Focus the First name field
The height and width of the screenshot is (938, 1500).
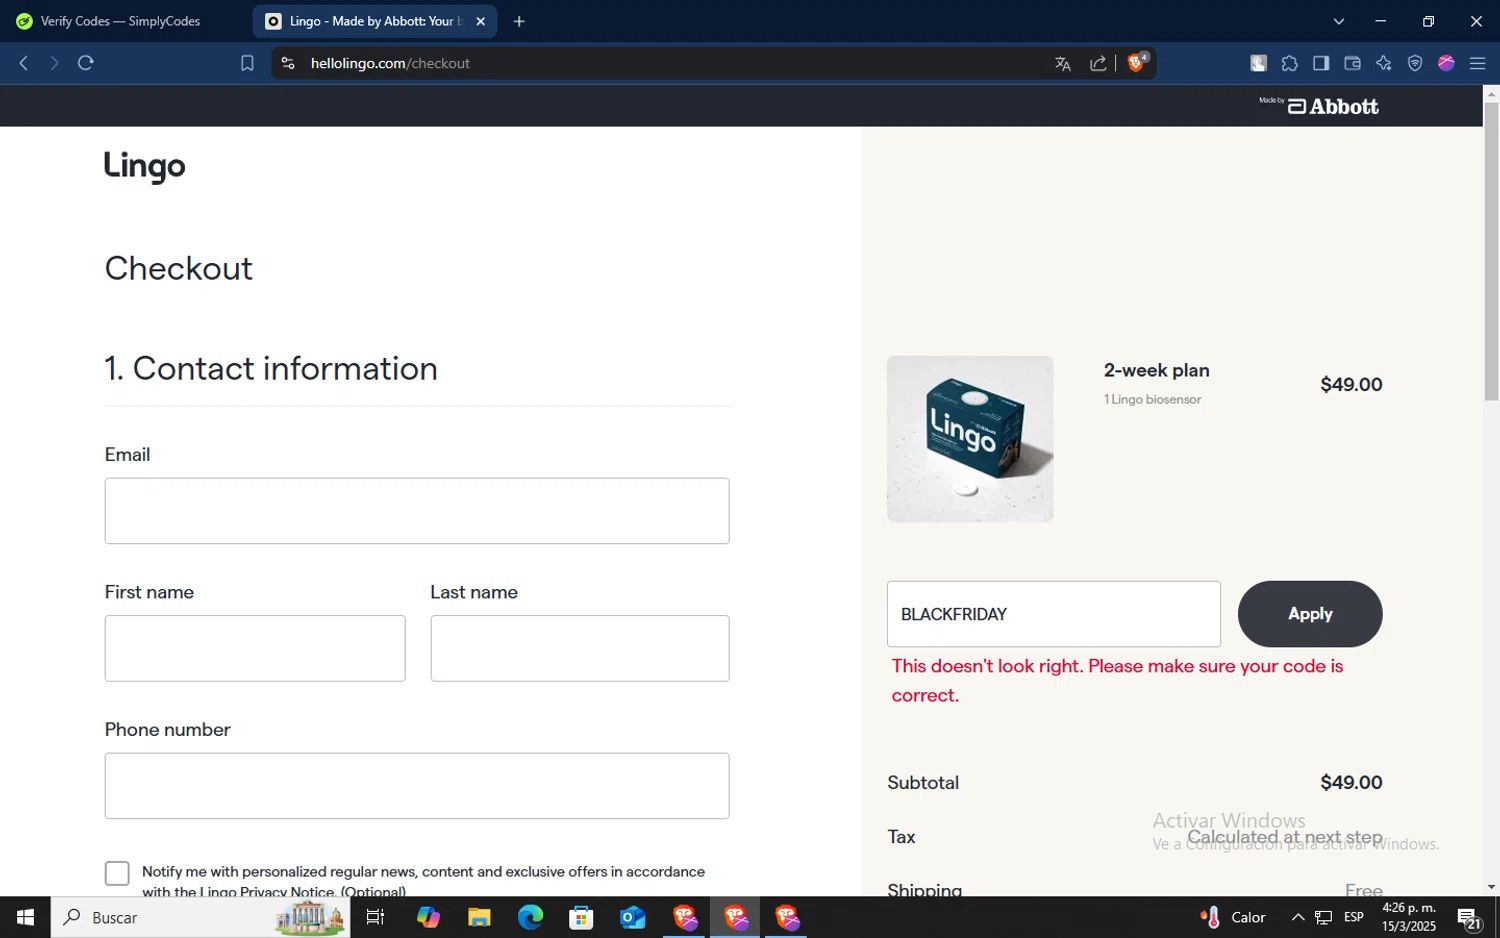point(255,648)
